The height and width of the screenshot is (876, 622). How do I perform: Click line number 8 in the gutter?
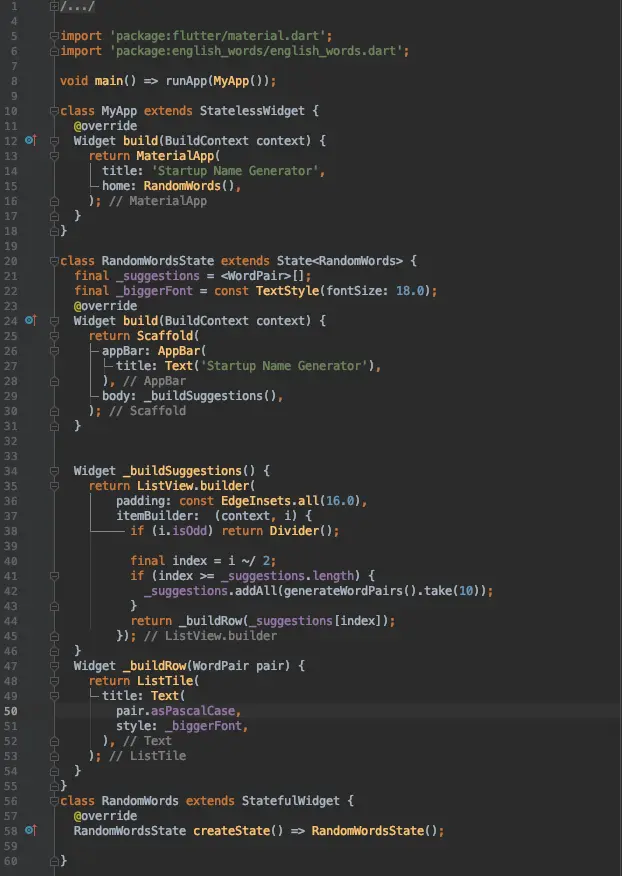(14, 81)
